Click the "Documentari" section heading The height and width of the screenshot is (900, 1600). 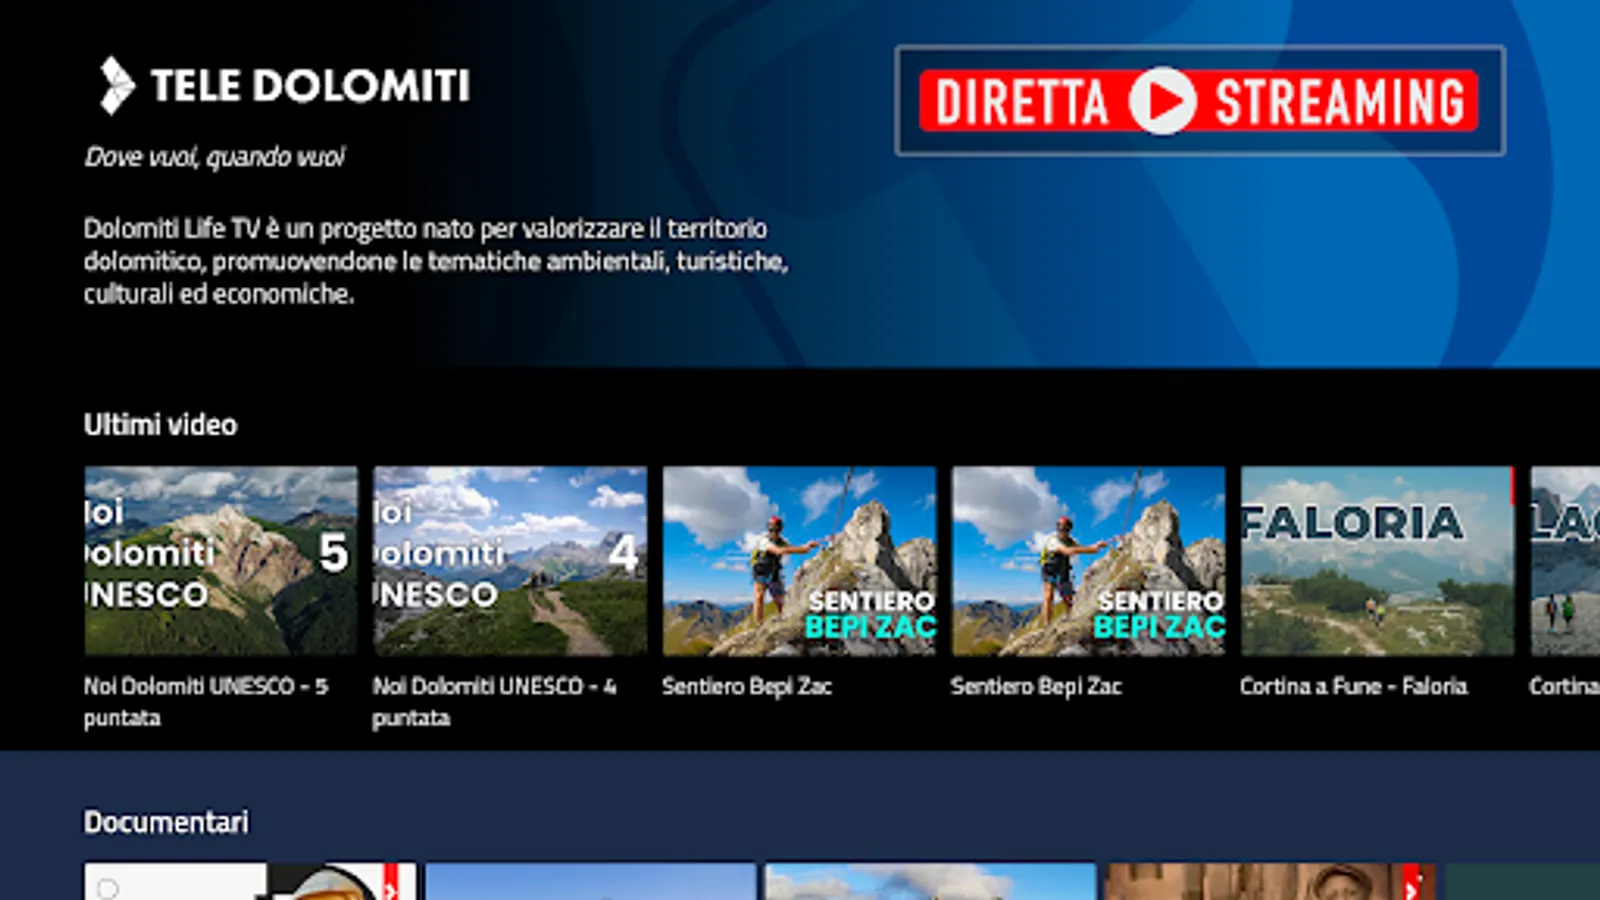166,822
